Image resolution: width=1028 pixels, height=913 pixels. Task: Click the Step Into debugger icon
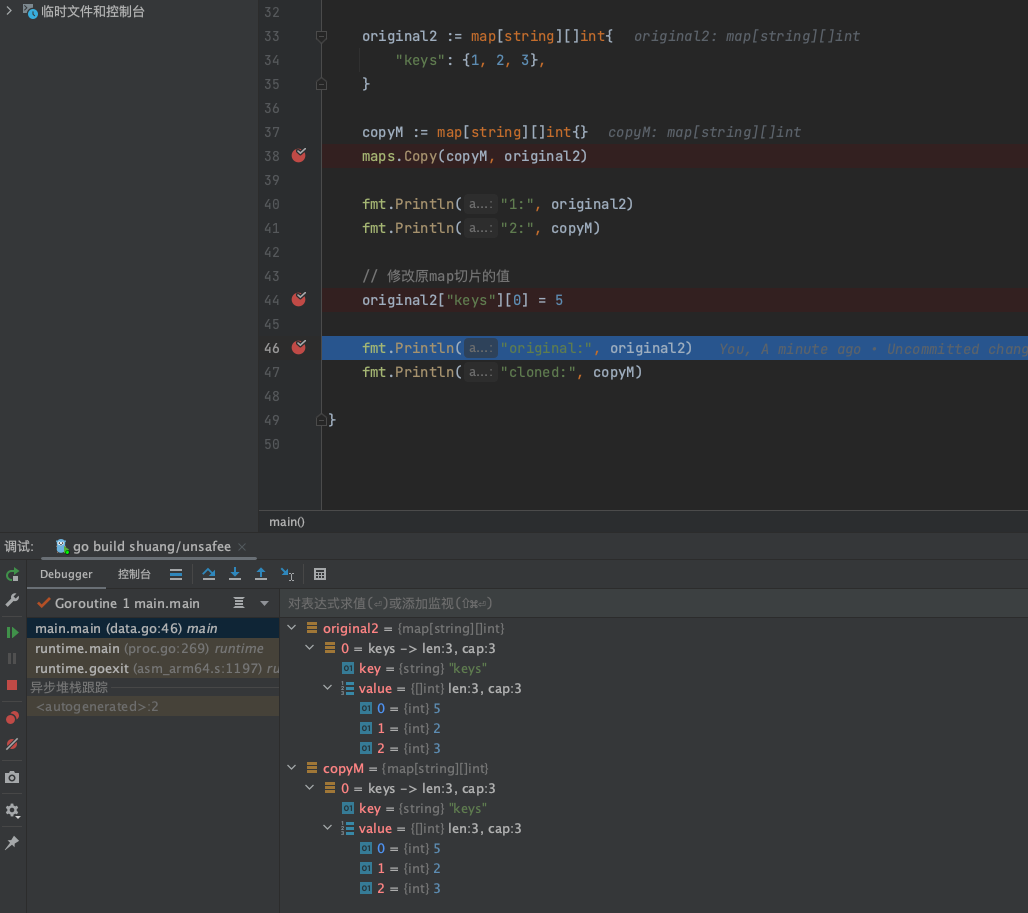pos(235,574)
